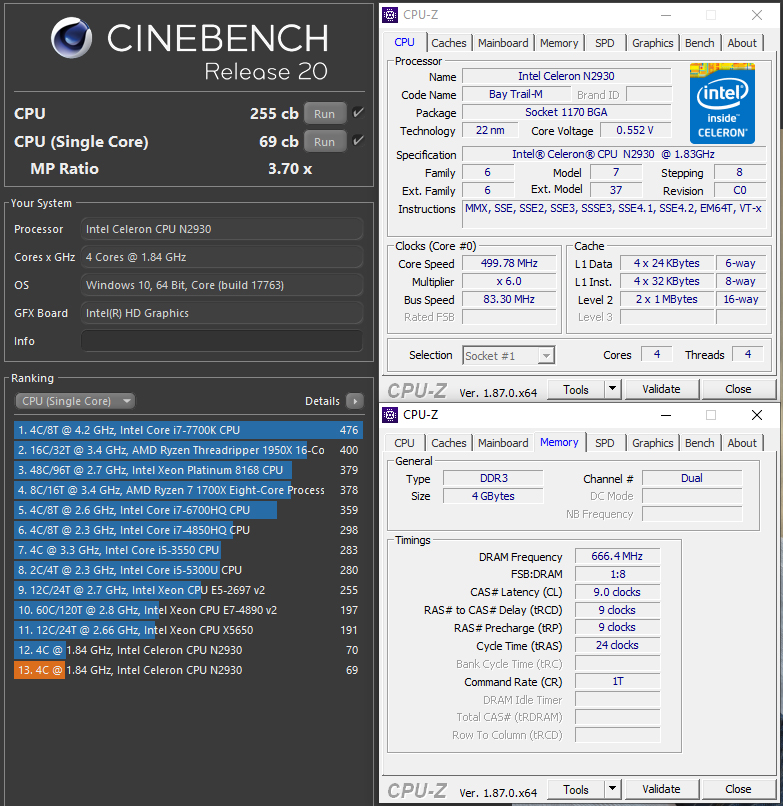
Task: Select CPU tab in bottom CPU-Z window
Action: pyautogui.click(x=404, y=443)
